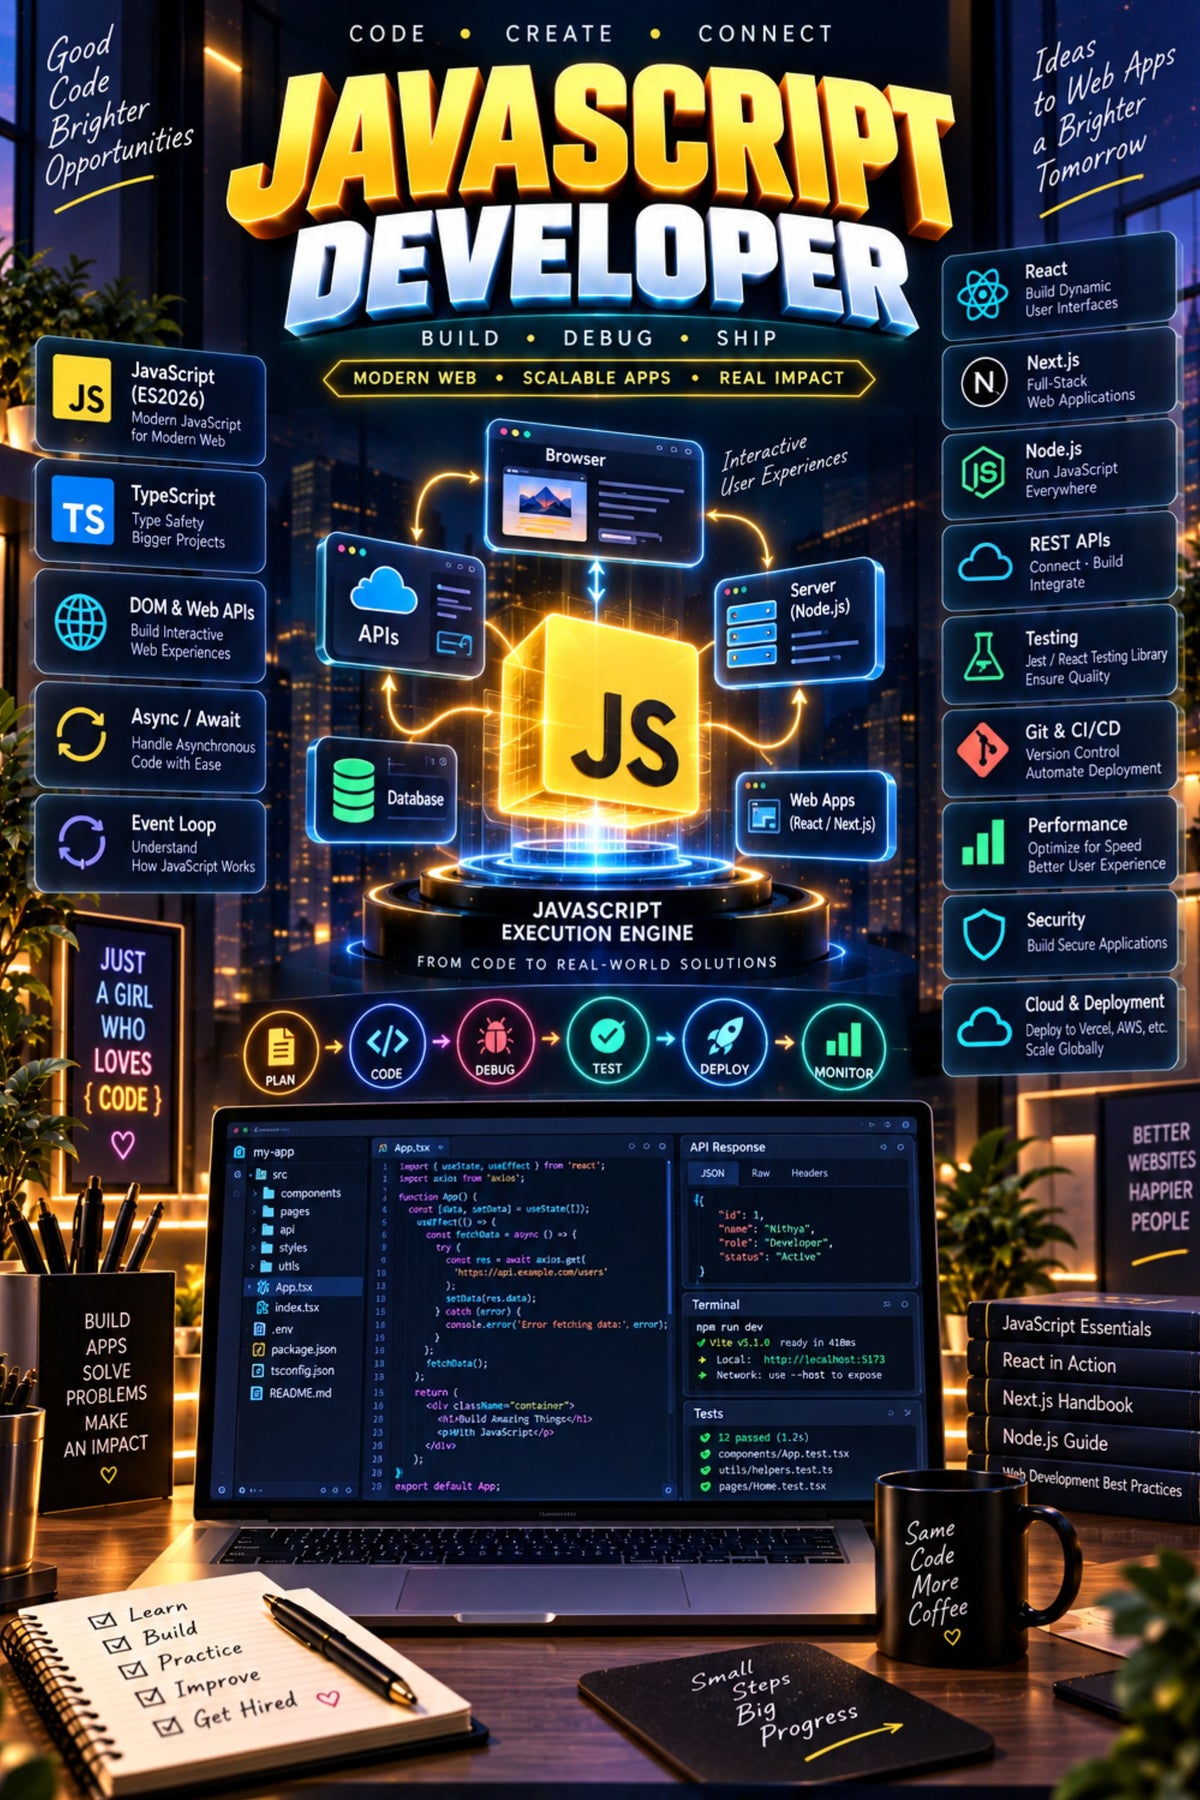Select the JSON tab in API Response
The height and width of the screenshot is (1800, 1200).
[713, 1173]
